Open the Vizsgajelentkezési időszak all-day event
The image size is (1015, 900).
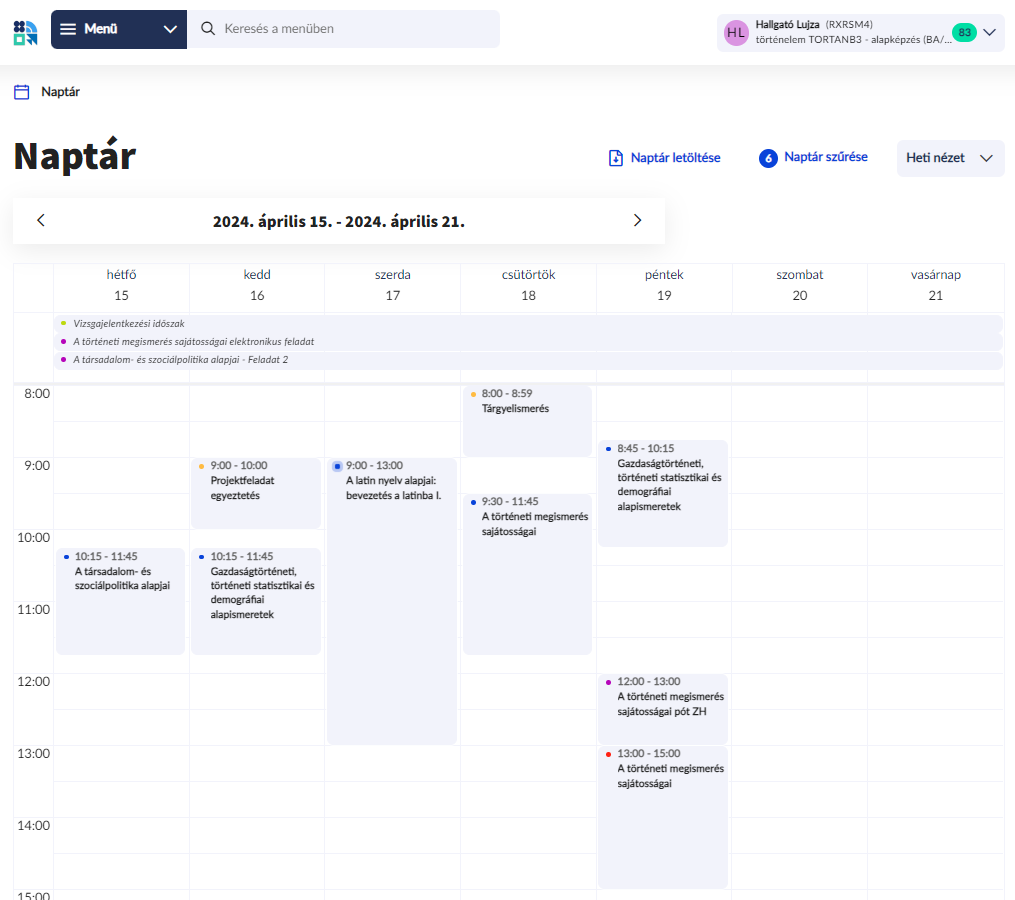pos(128,324)
